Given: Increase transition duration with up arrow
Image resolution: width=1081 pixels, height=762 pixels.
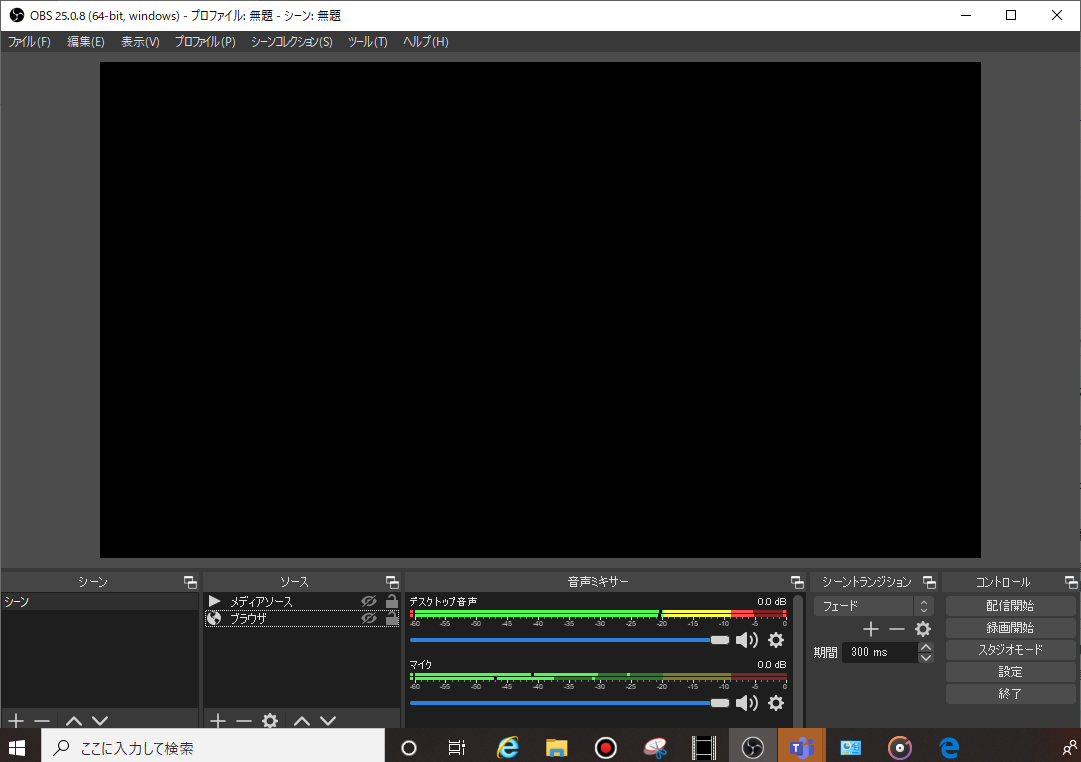Looking at the screenshot, I should click(x=926, y=647).
